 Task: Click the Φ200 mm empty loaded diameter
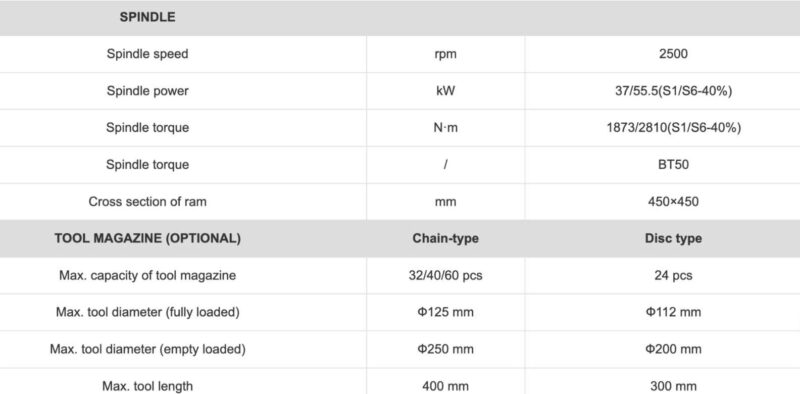673,350
